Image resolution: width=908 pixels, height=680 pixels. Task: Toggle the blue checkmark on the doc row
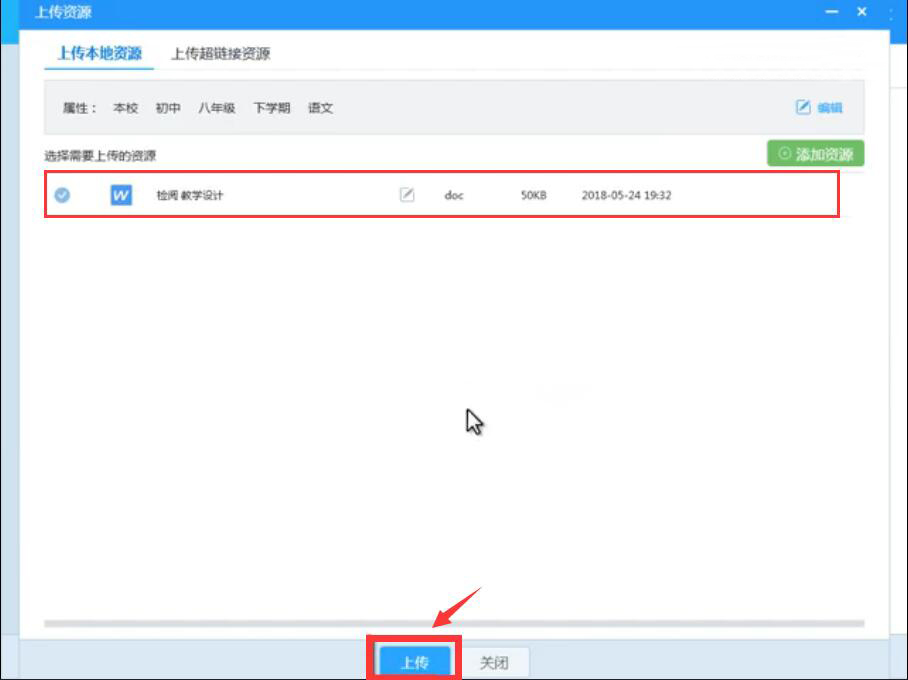coord(62,195)
